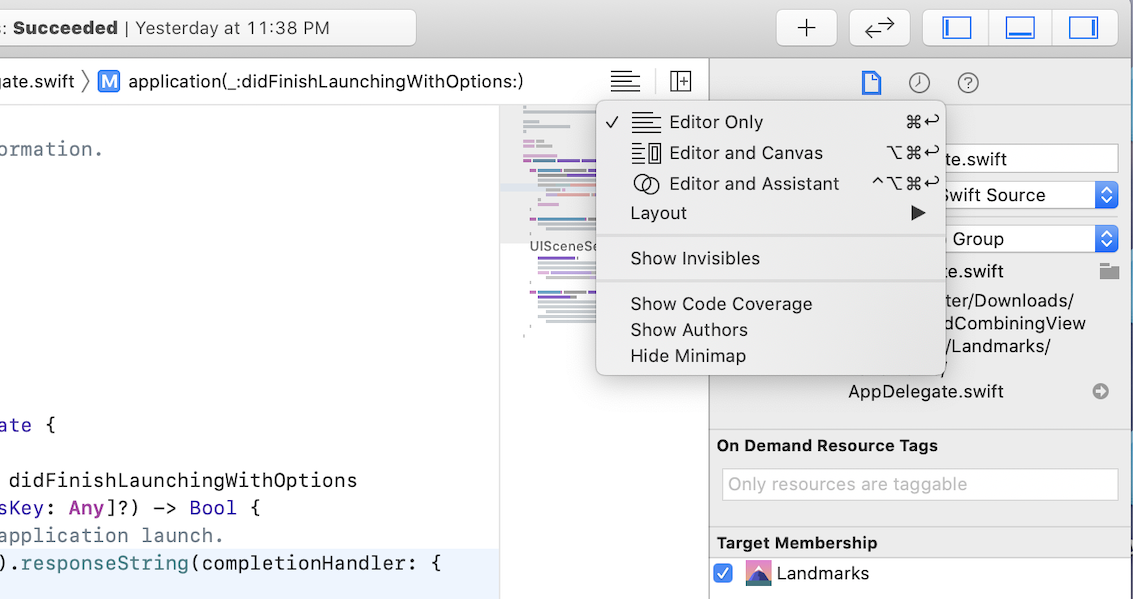Add an editor on the right

tap(681, 81)
